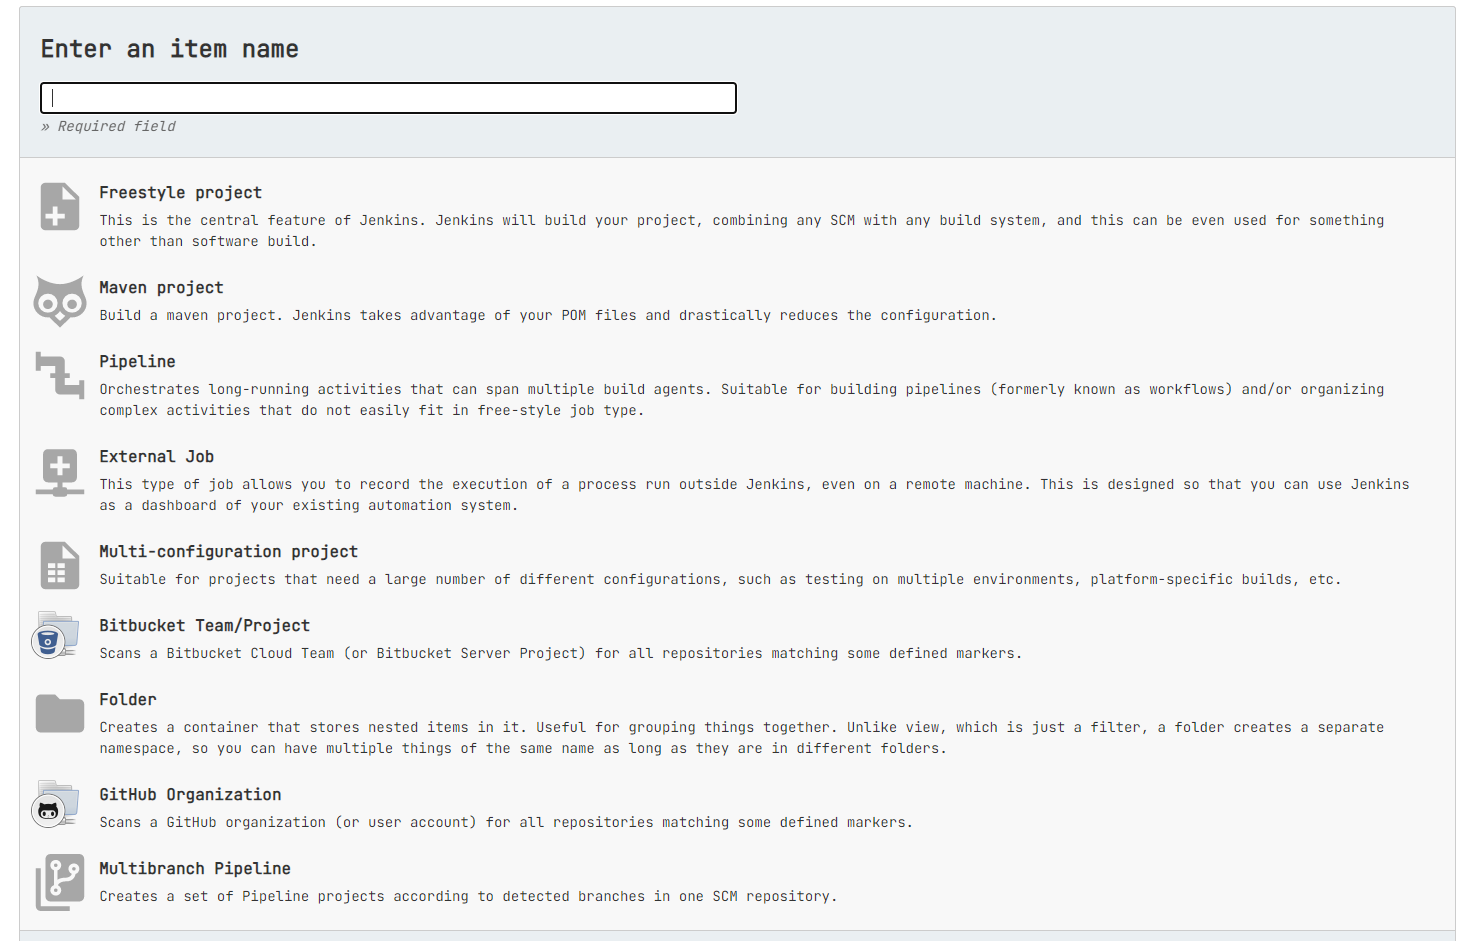The width and height of the screenshot is (1462, 941).
Task: Click the Maven project POM description
Action: click(547, 316)
